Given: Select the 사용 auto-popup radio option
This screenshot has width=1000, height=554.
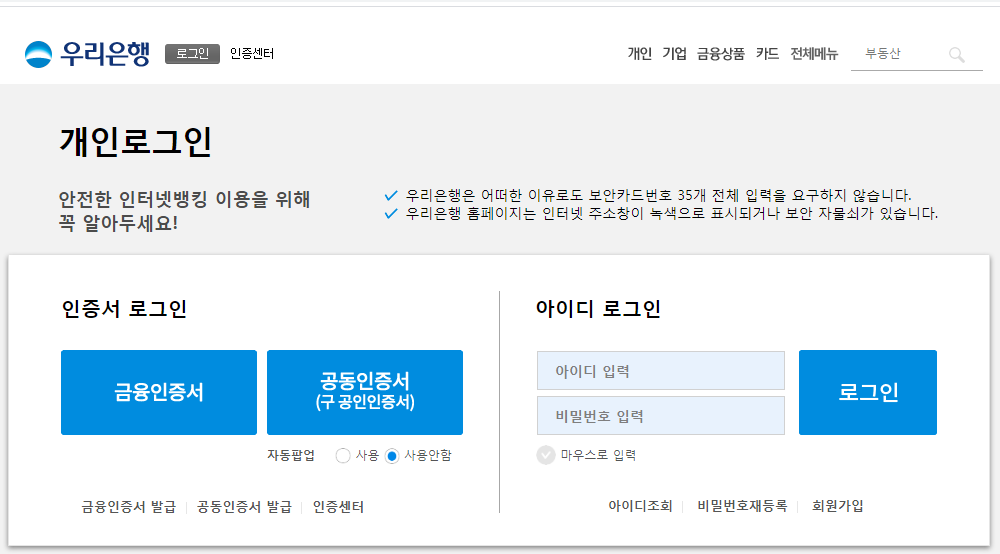Looking at the screenshot, I should tap(343, 456).
